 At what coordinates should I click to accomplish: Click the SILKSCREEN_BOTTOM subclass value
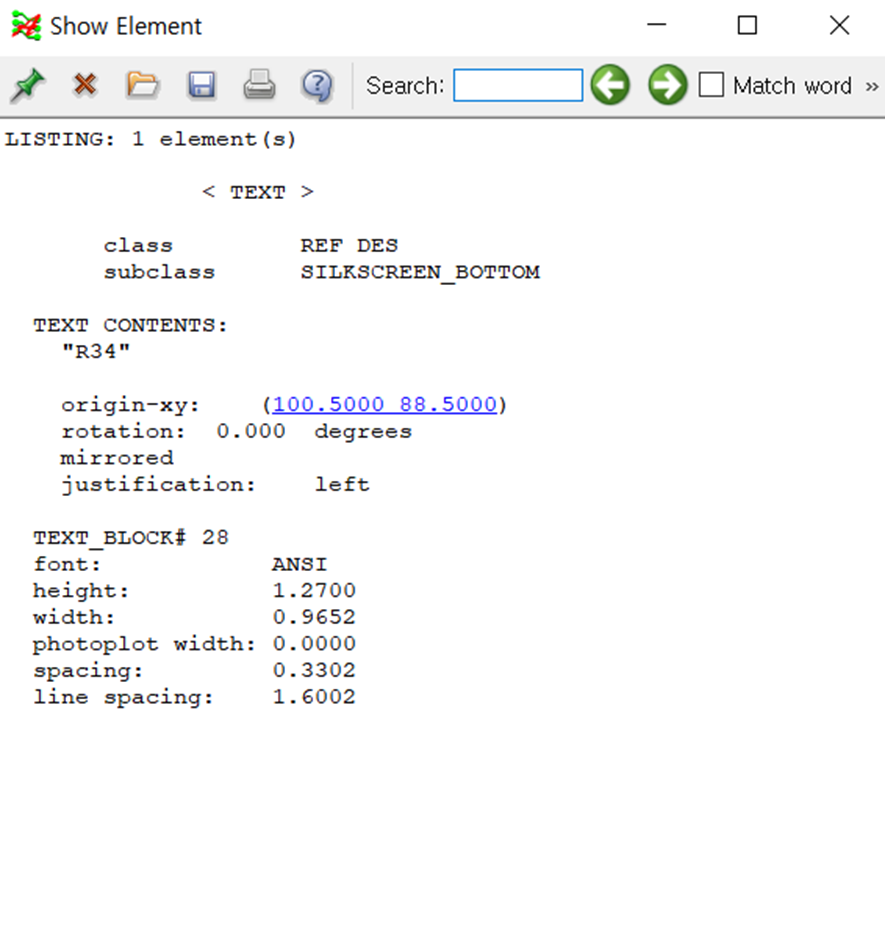click(x=420, y=272)
